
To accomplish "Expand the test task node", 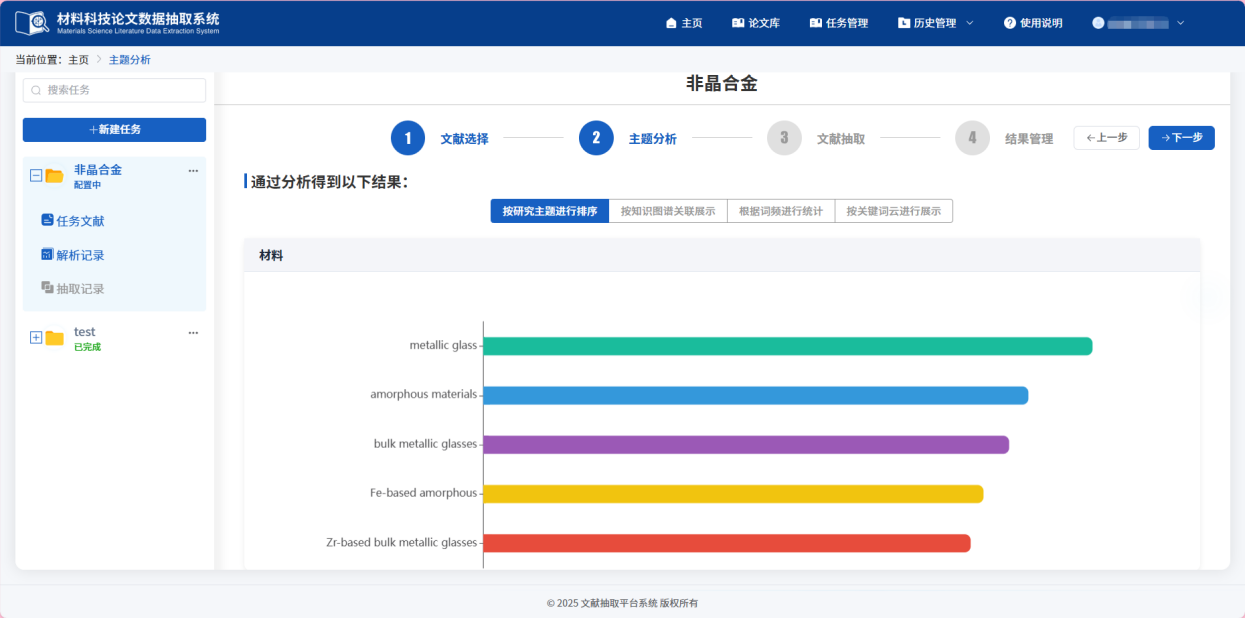I will point(35,337).
